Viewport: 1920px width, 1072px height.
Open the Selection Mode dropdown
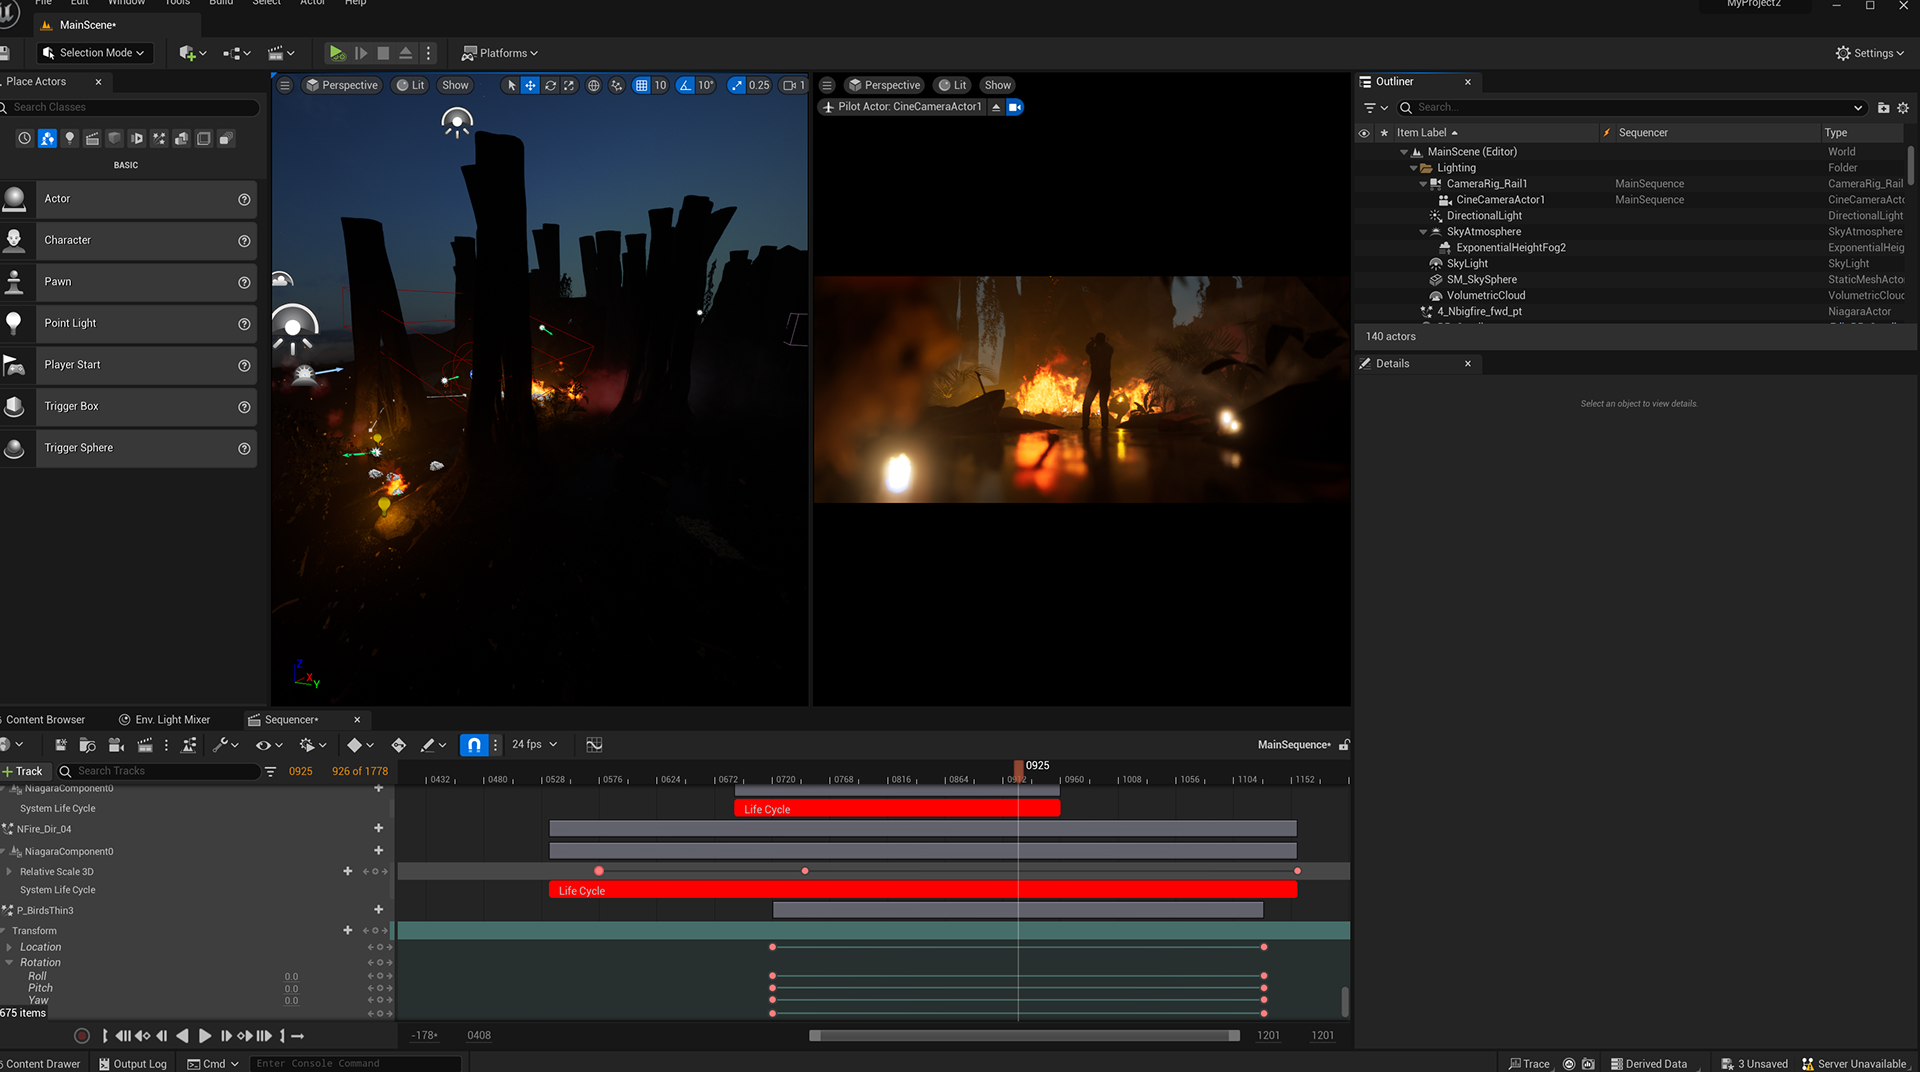[95, 53]
